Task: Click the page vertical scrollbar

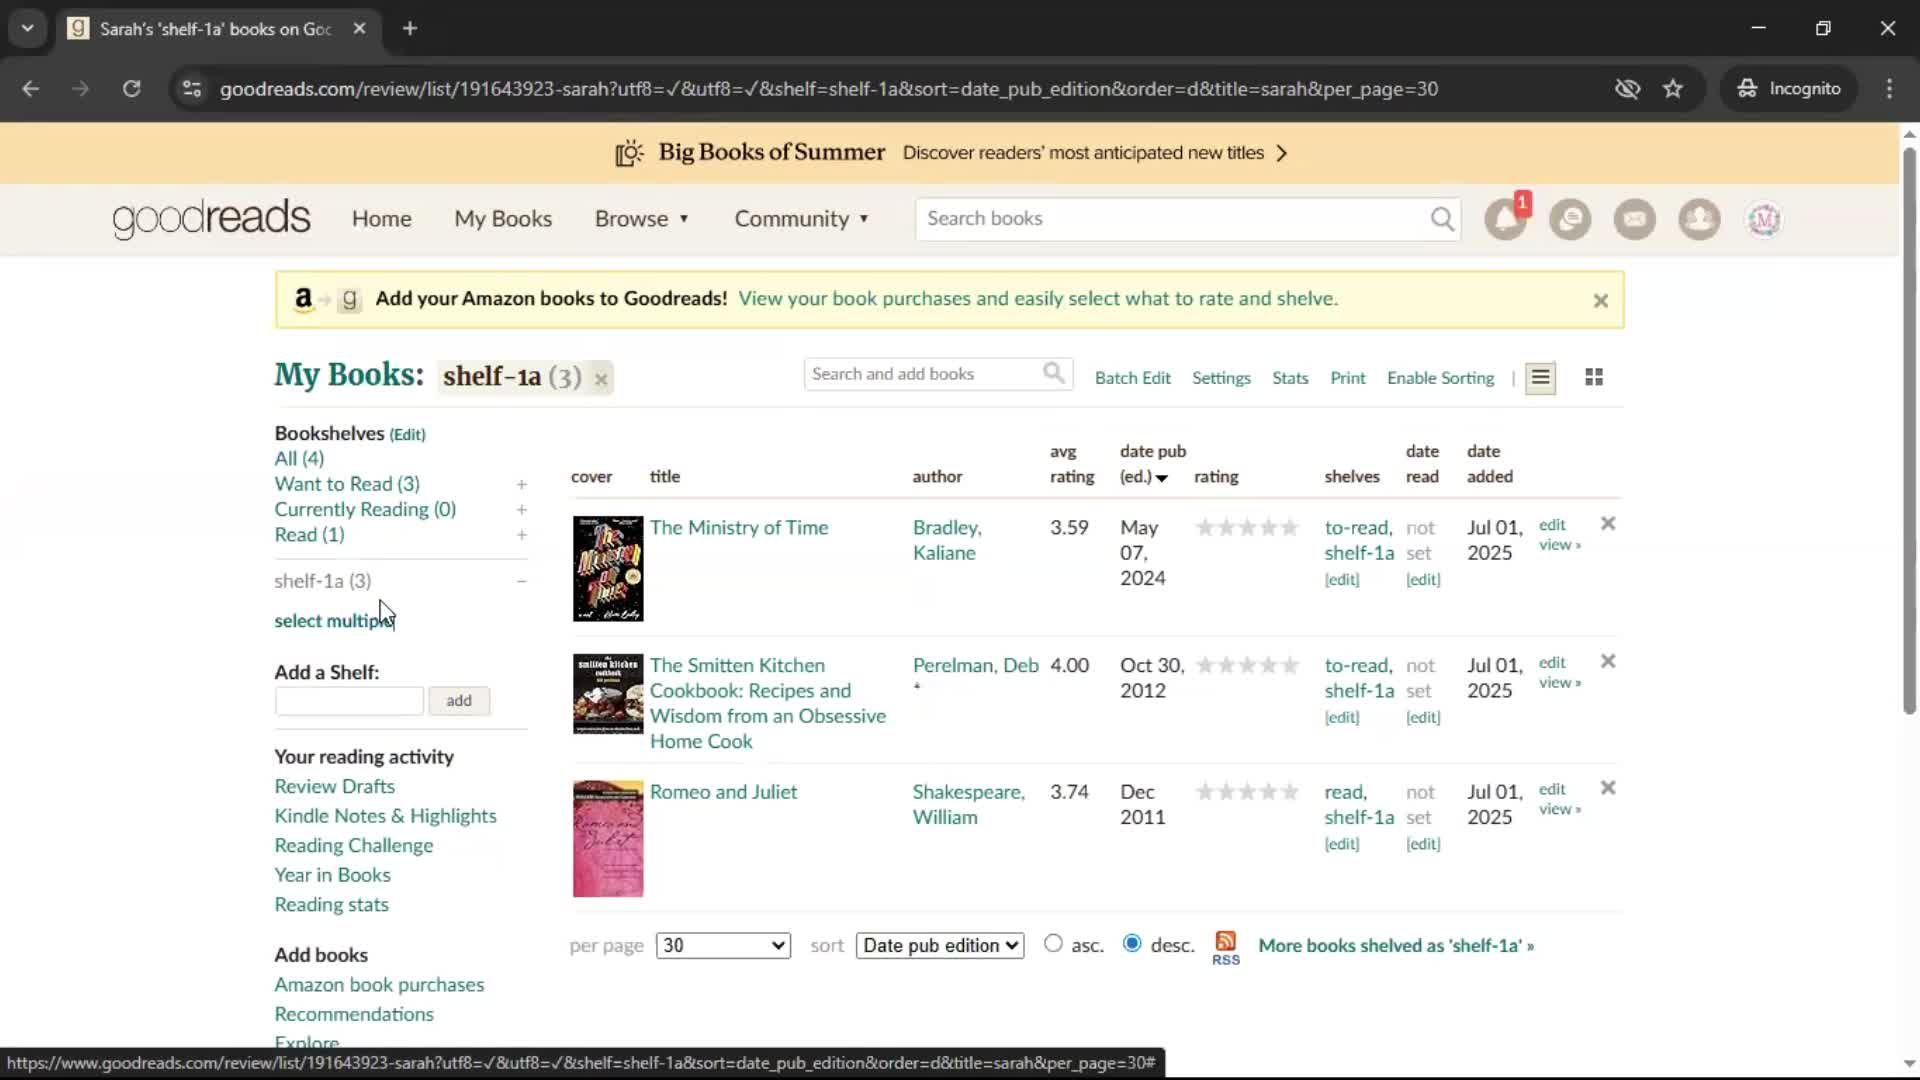Action: pos(1909,430)
